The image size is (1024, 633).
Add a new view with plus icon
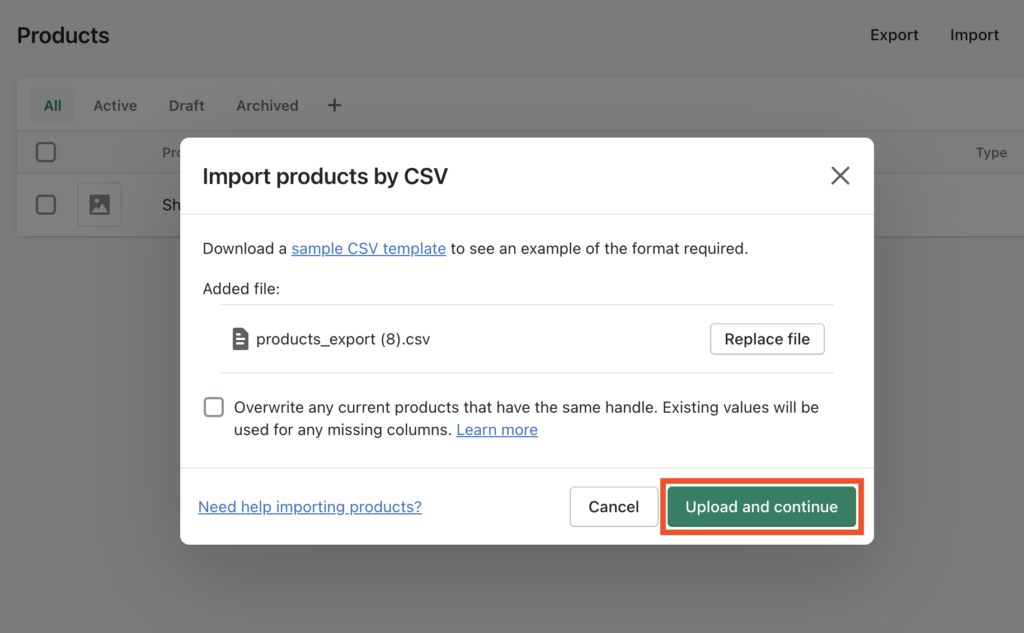(334, 105)
